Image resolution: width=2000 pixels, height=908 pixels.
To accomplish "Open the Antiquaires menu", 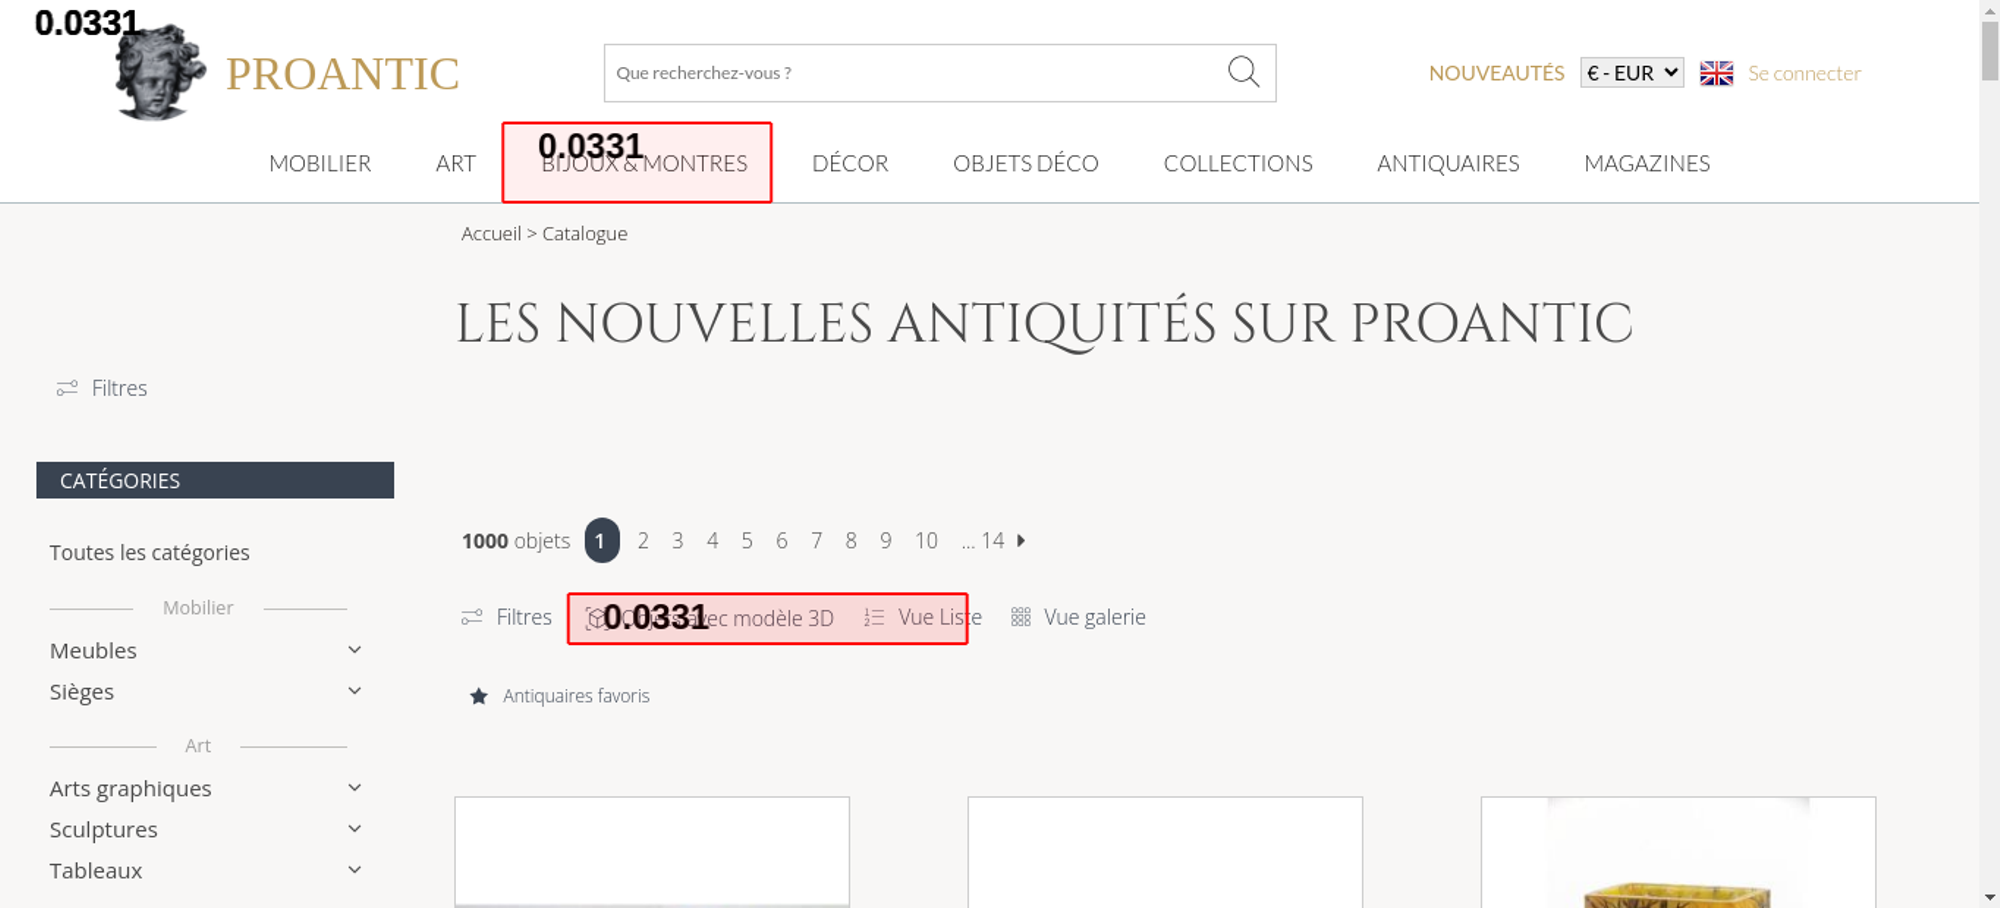I will [x=1447, y=163].
